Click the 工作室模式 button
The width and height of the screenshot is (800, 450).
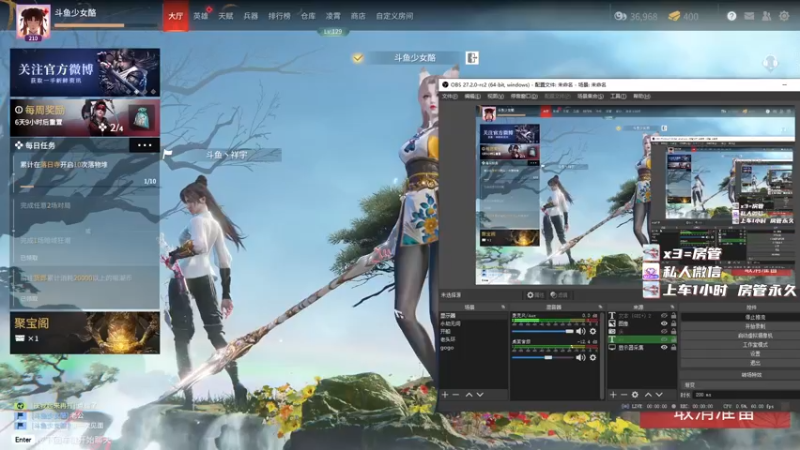[x=741, y=344]
